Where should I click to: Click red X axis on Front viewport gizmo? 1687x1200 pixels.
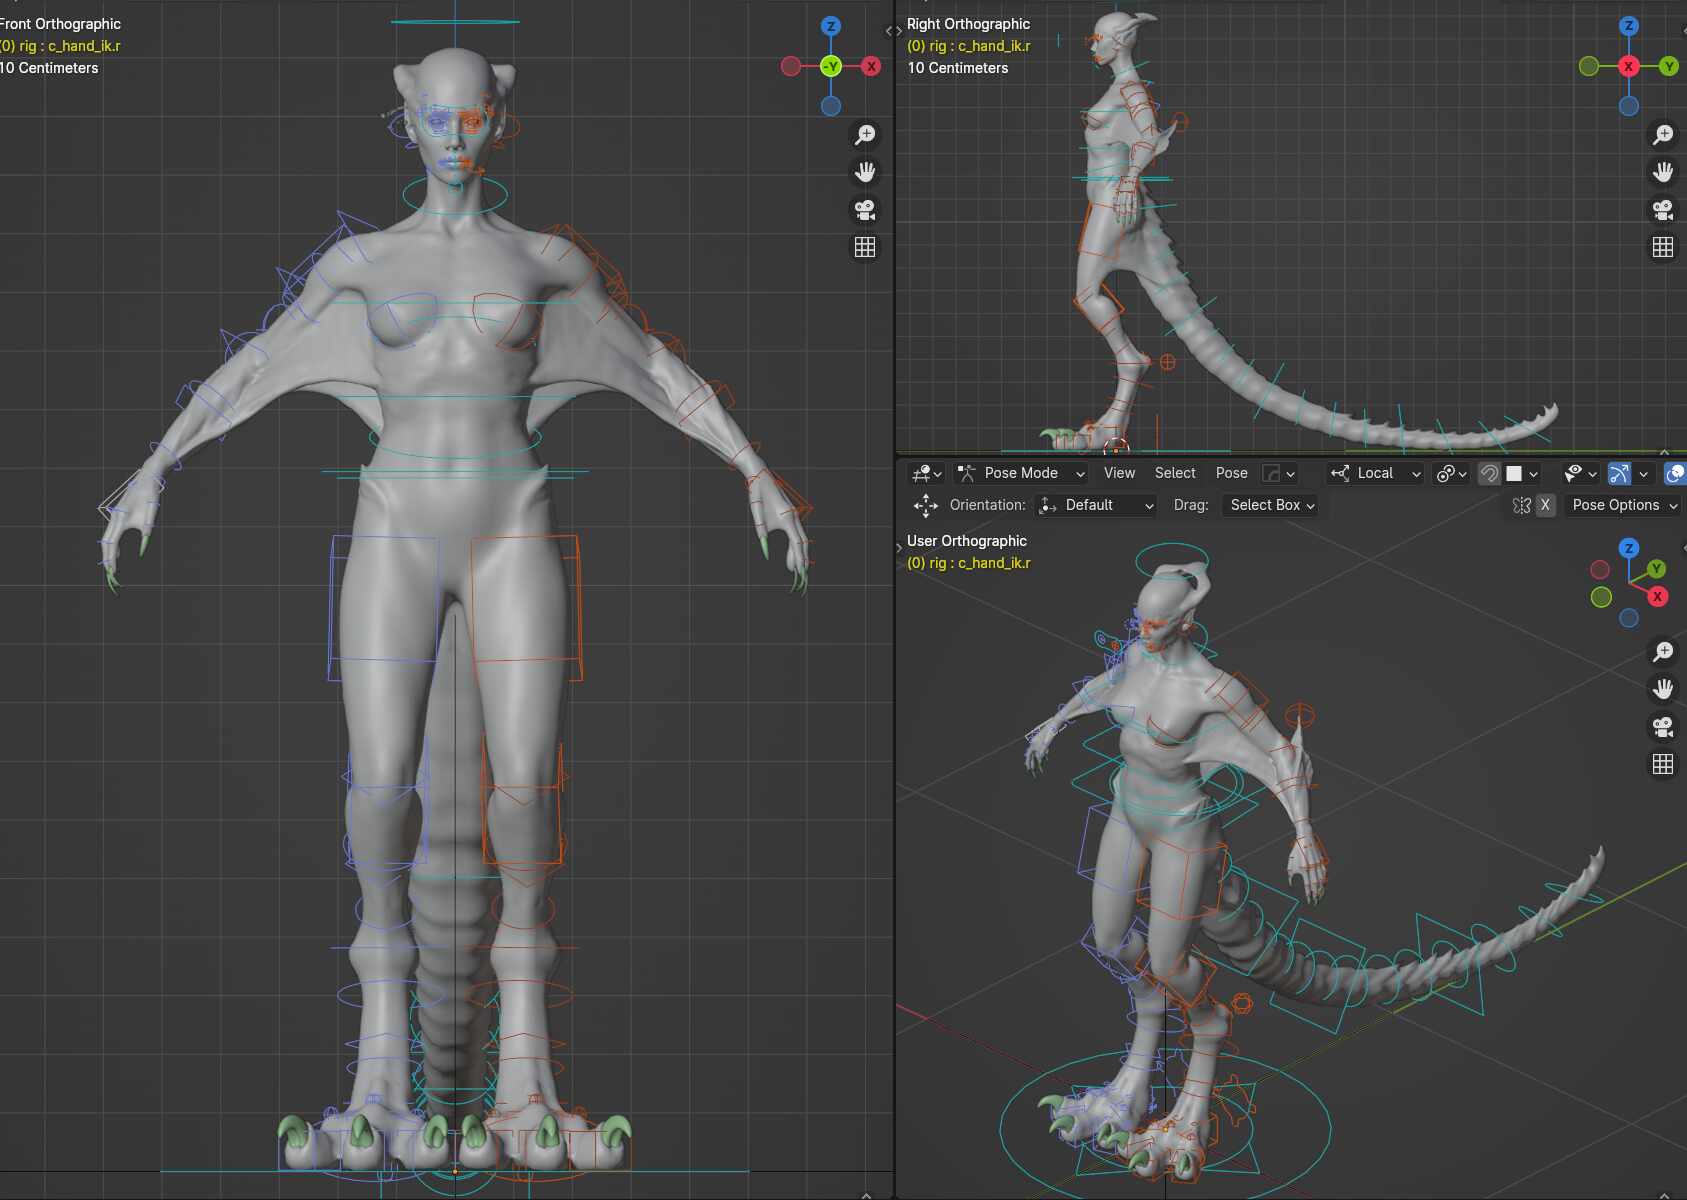click(x=871, y=66)
